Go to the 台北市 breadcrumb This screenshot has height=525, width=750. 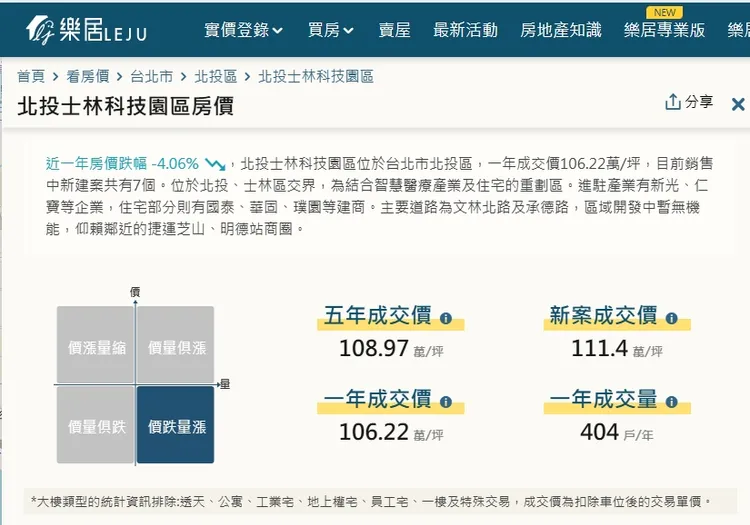point(152,76)
